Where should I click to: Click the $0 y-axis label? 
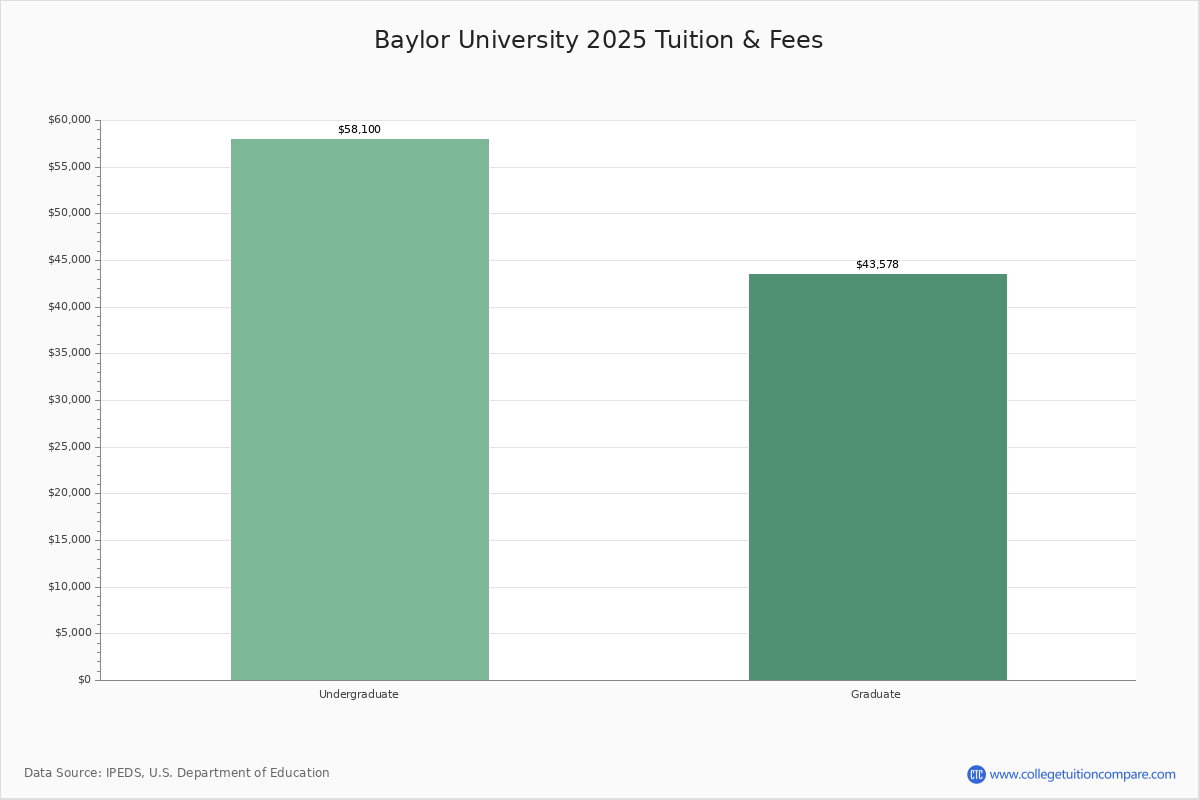[x=84, y=680]
